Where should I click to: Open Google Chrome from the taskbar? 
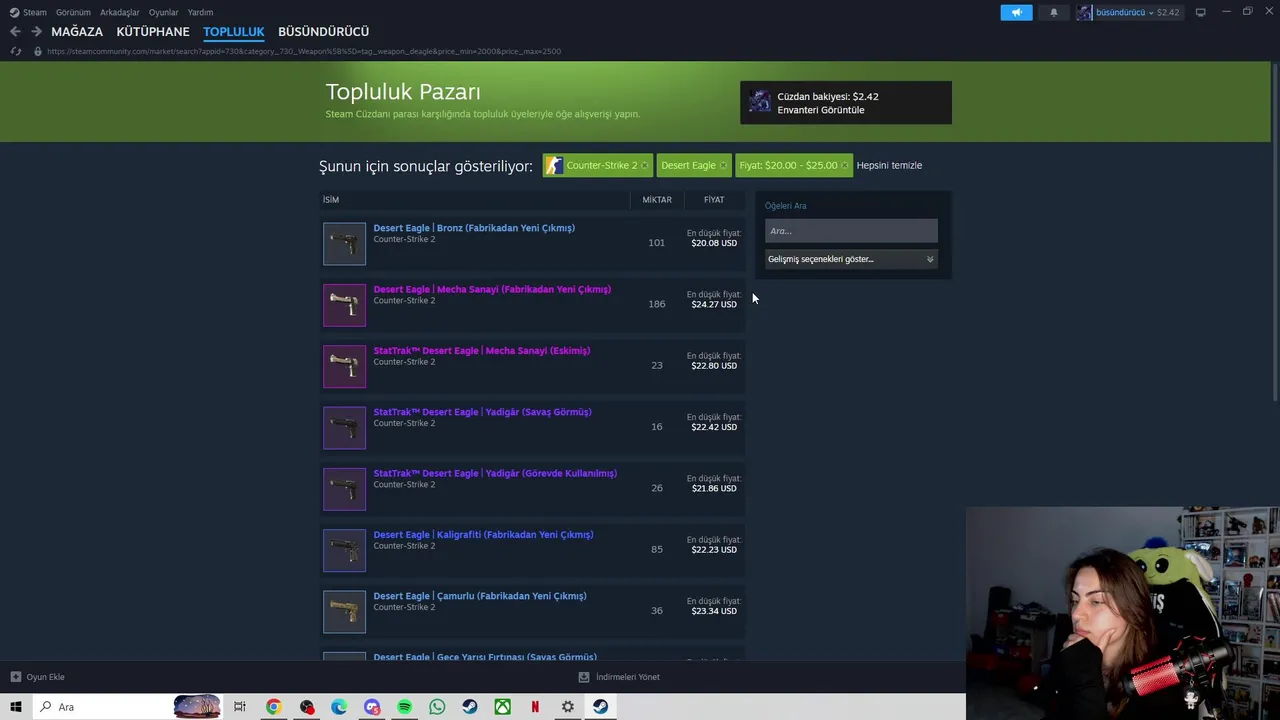(273, 707)
